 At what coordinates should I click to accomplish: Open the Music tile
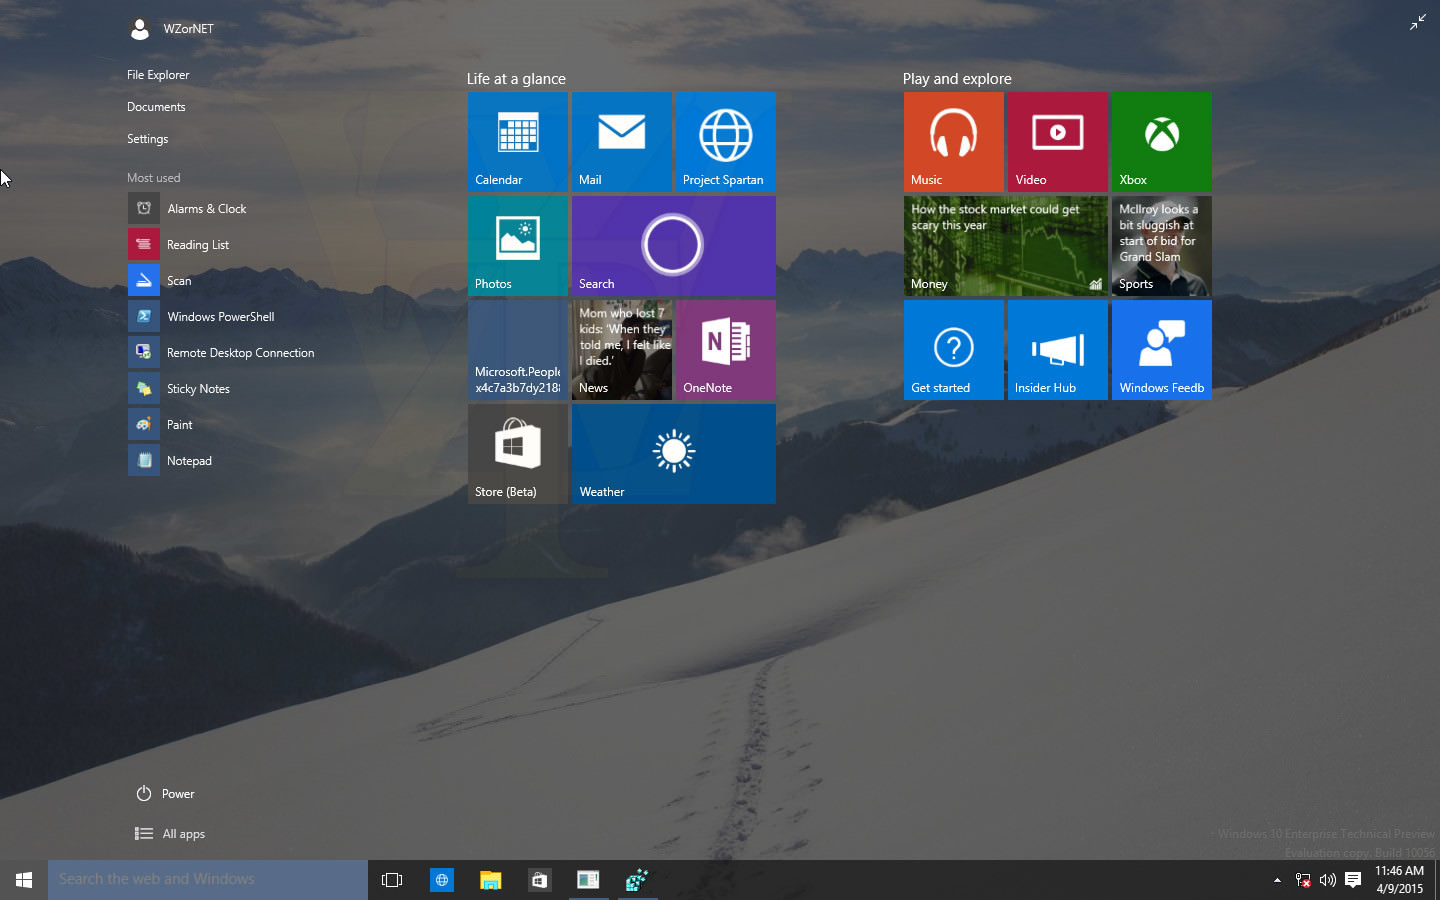pos(953,141)
